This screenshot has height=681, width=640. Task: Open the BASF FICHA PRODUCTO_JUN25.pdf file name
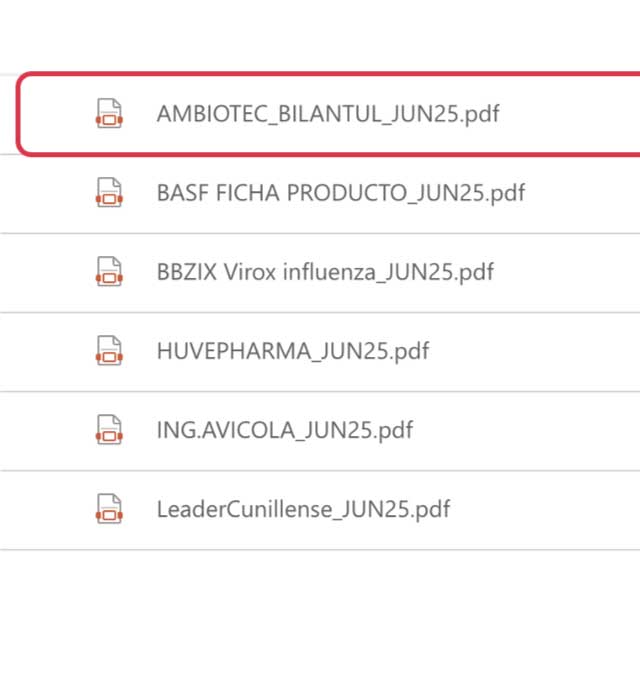point(340,193)
